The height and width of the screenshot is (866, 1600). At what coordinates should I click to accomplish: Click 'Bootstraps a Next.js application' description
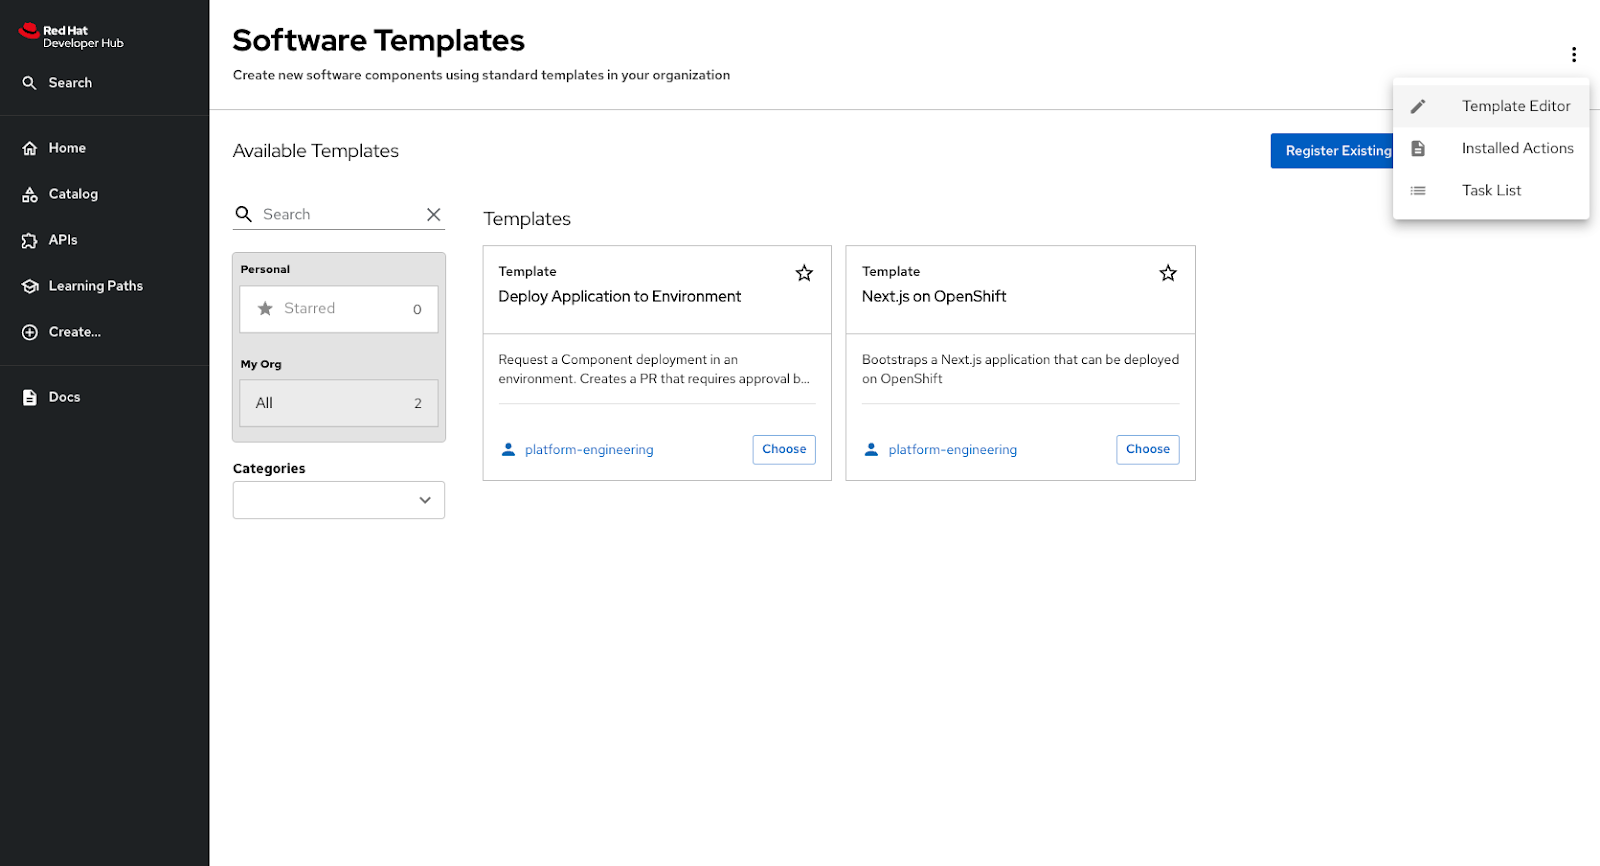[1020, 369]
